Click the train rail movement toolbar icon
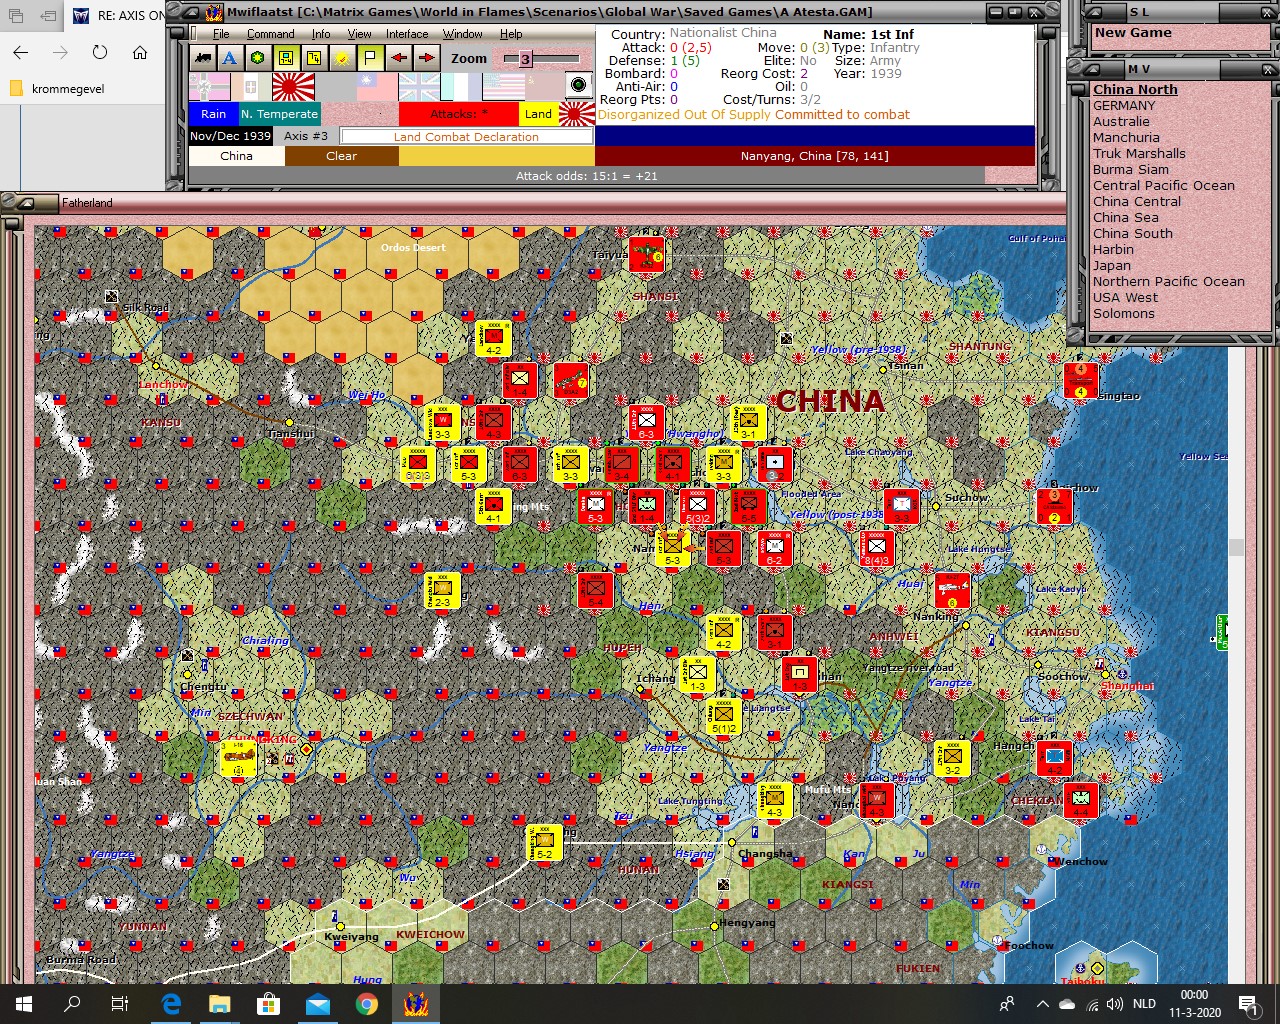 202,58
